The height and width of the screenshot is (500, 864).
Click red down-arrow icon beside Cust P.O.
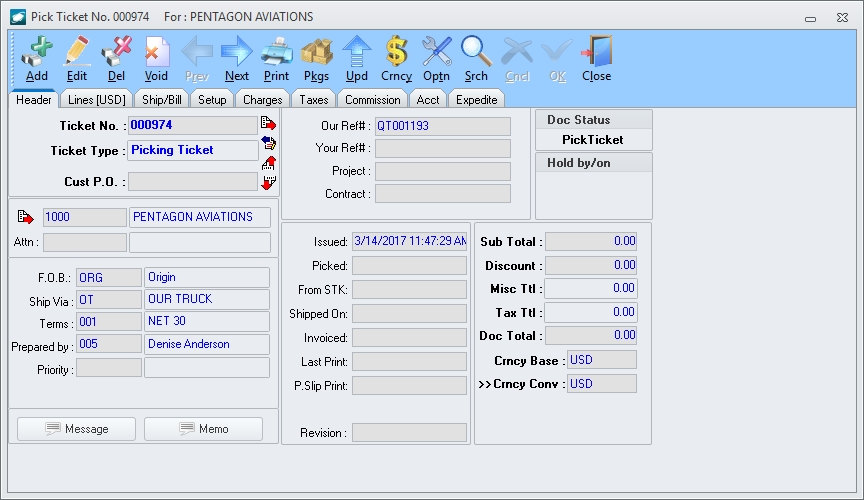[x=268, y=182]
